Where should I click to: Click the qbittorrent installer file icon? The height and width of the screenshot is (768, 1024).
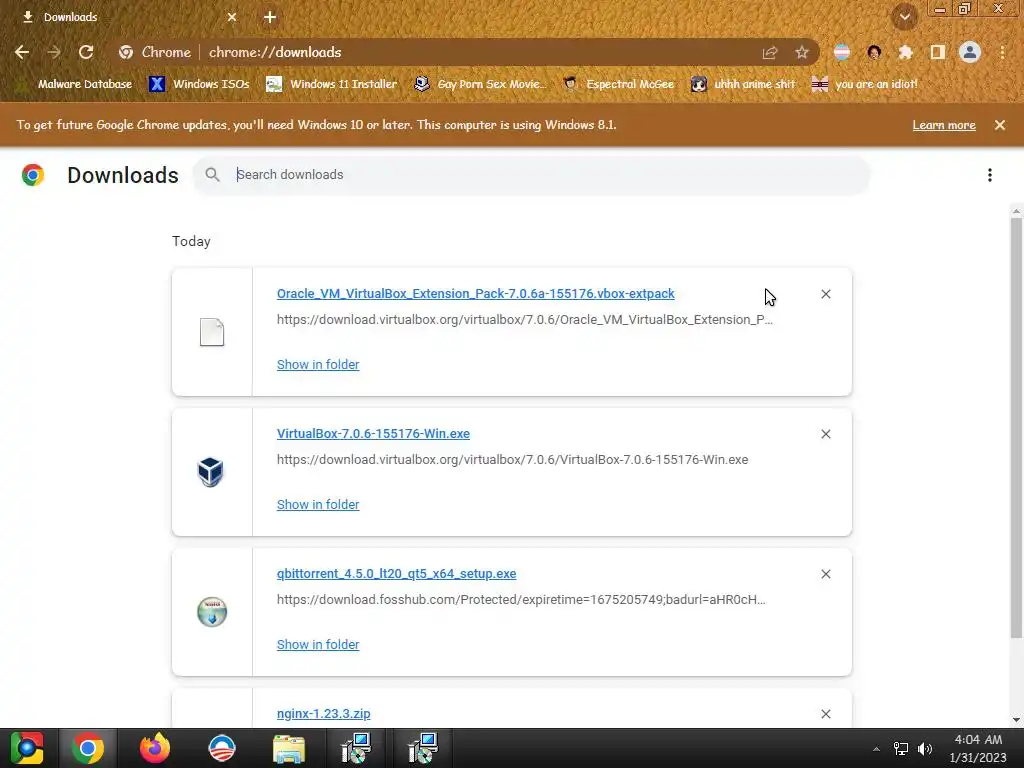212,612
